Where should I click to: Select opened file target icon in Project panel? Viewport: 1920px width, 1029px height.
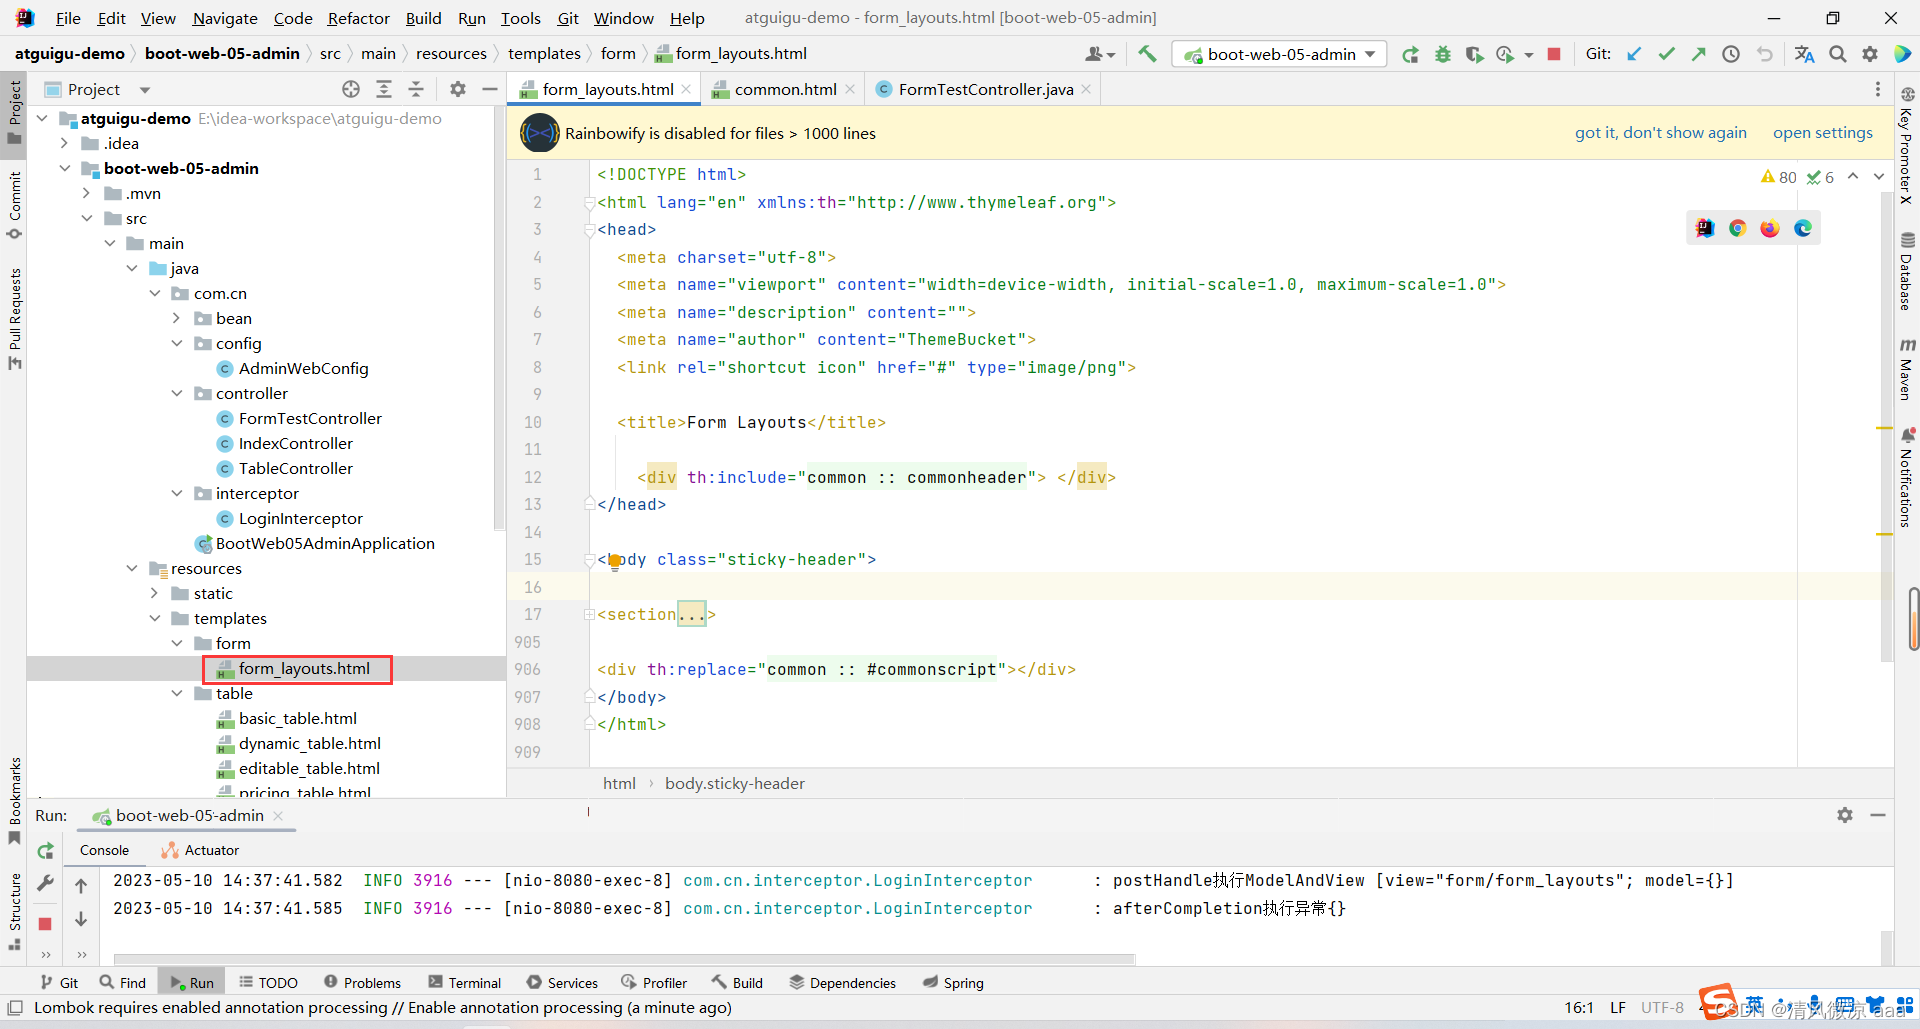[351, 89]
